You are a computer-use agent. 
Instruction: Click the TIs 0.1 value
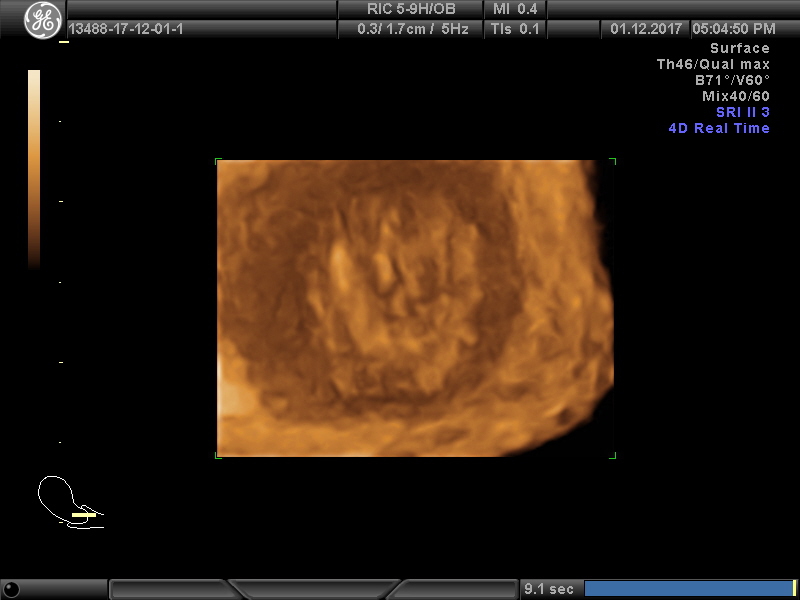tap(515, 29)
